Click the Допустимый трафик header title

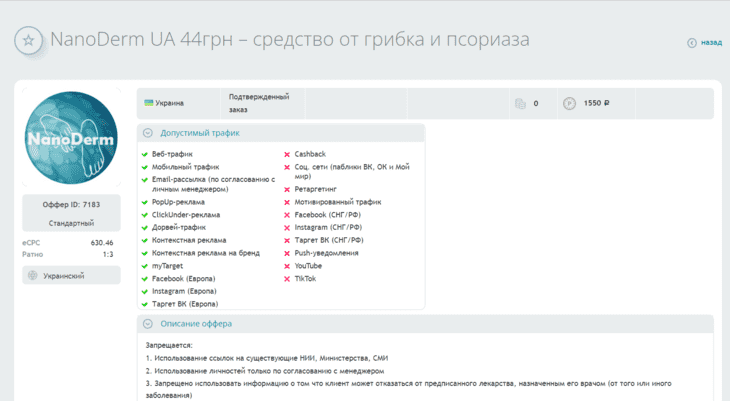pos(200,133)
